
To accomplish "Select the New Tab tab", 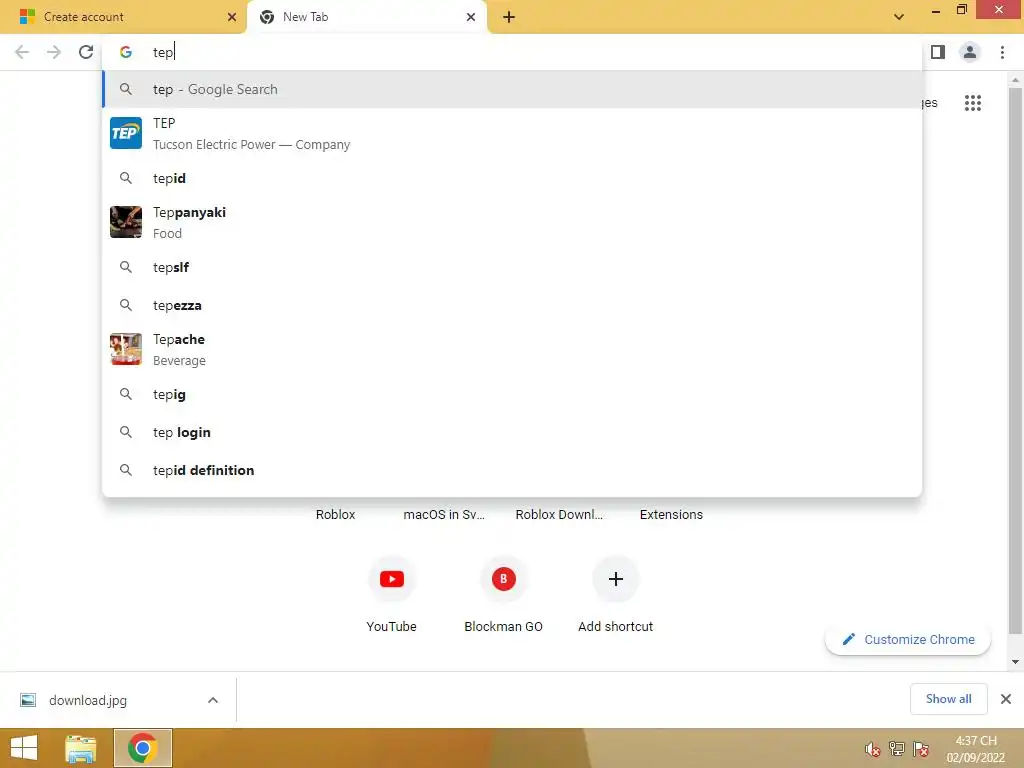I will (x=366, y=17).
